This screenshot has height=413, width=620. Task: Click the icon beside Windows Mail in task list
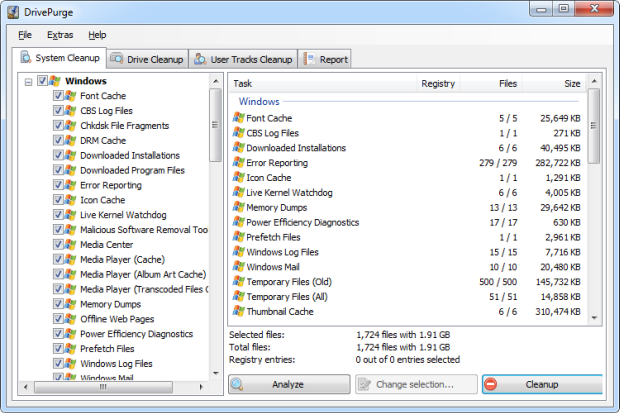[x=238, y=266]
